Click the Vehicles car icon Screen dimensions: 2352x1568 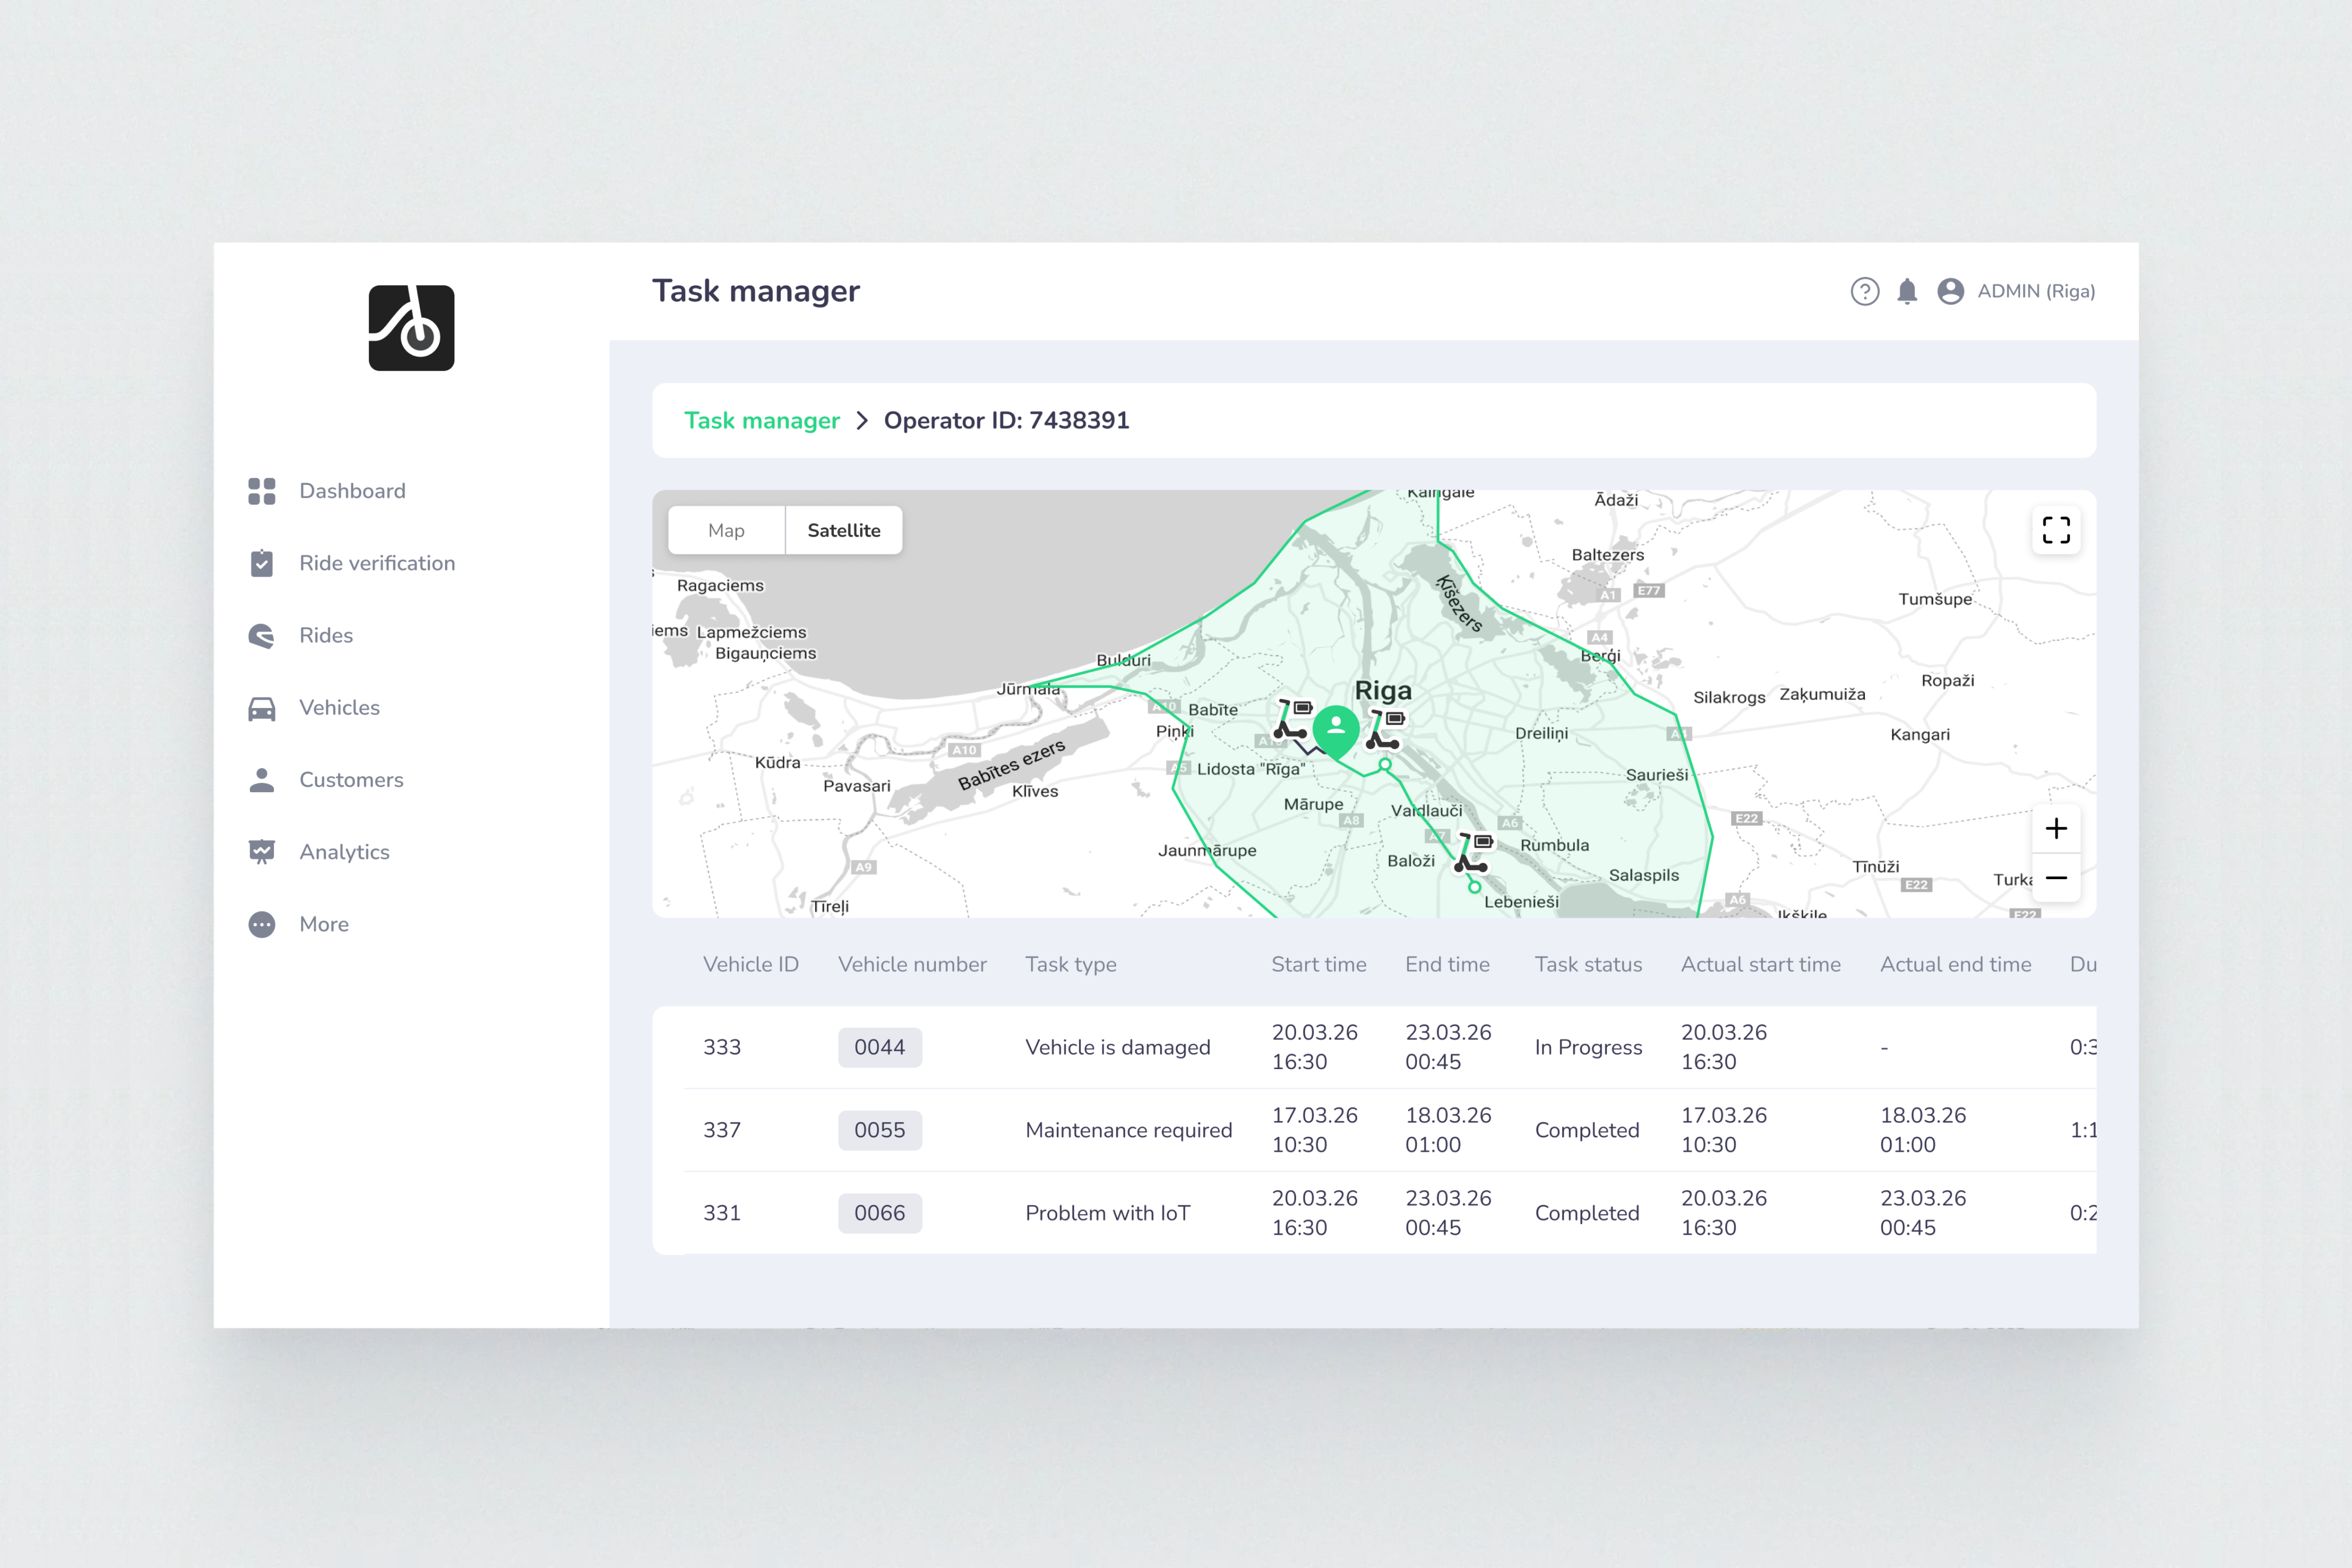coord(262,708)
